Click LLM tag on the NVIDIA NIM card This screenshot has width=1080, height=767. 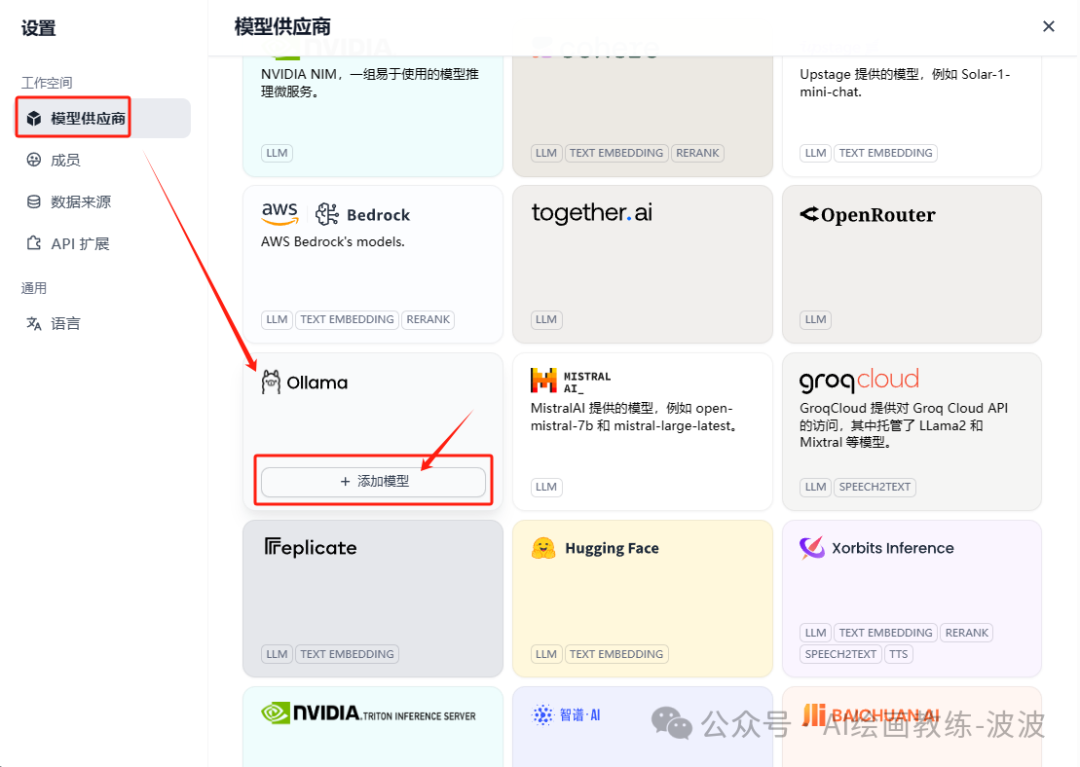pos(277,153)
